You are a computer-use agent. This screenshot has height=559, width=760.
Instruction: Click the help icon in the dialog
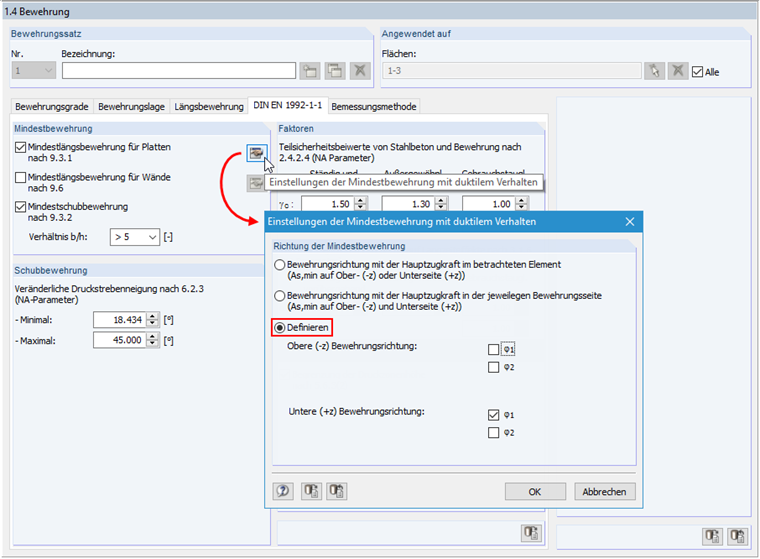283,491
